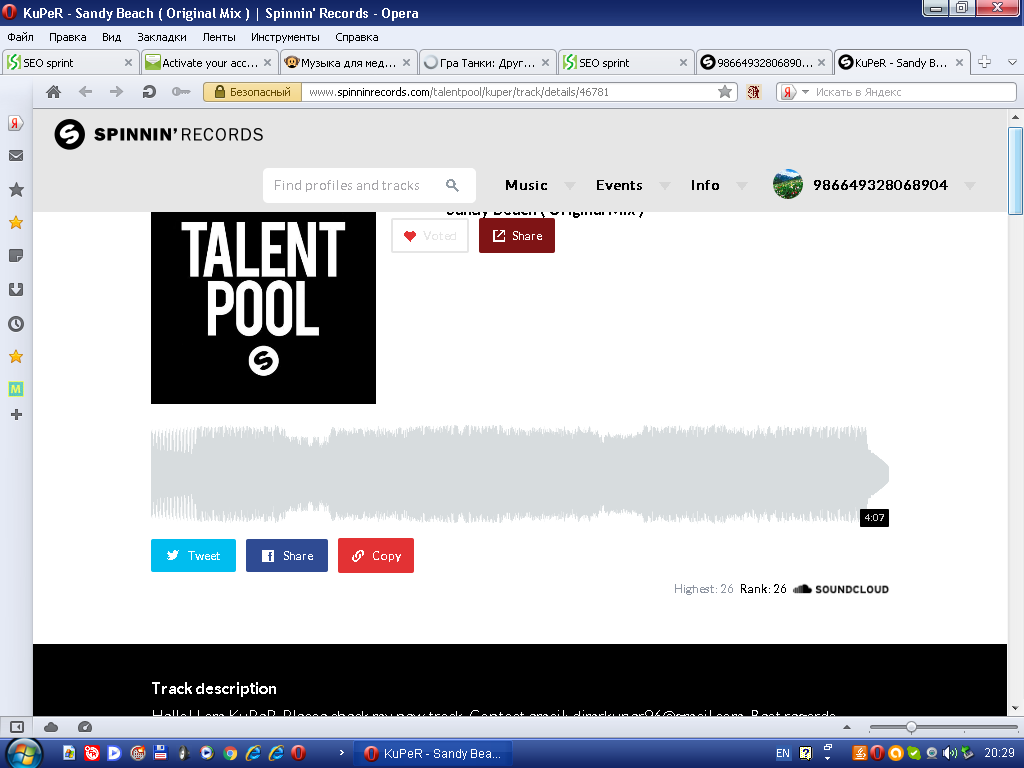This screenshot has height=768, width=1024.
Task: Click the vertical scrollbar thumb
Action: pyautogui.click(x=1015, y=171)
